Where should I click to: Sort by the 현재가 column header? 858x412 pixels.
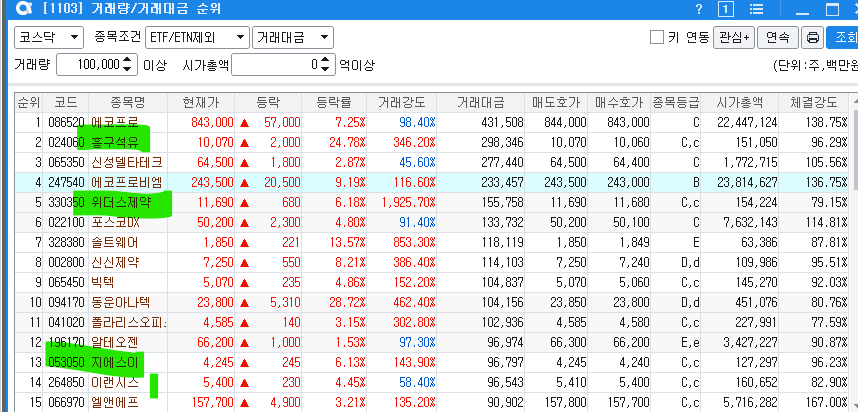pos(200,102)
